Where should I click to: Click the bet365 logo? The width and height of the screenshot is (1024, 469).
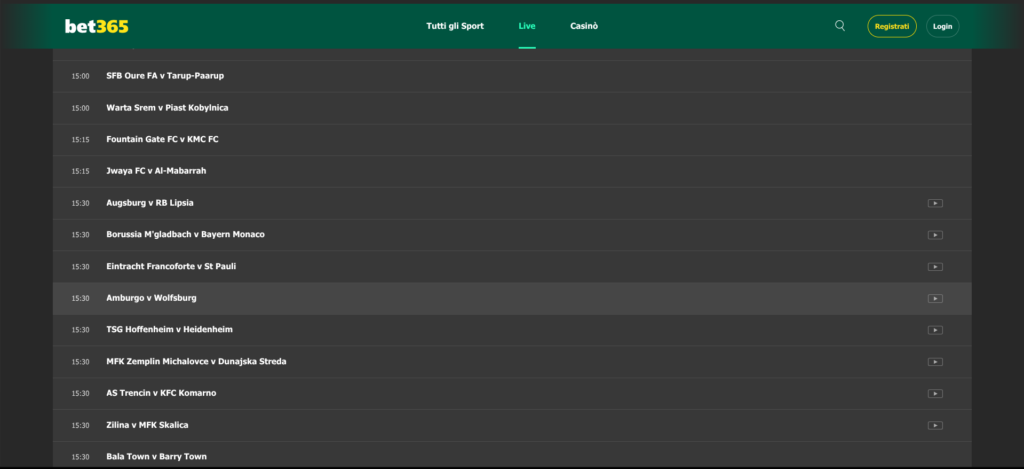97,26
